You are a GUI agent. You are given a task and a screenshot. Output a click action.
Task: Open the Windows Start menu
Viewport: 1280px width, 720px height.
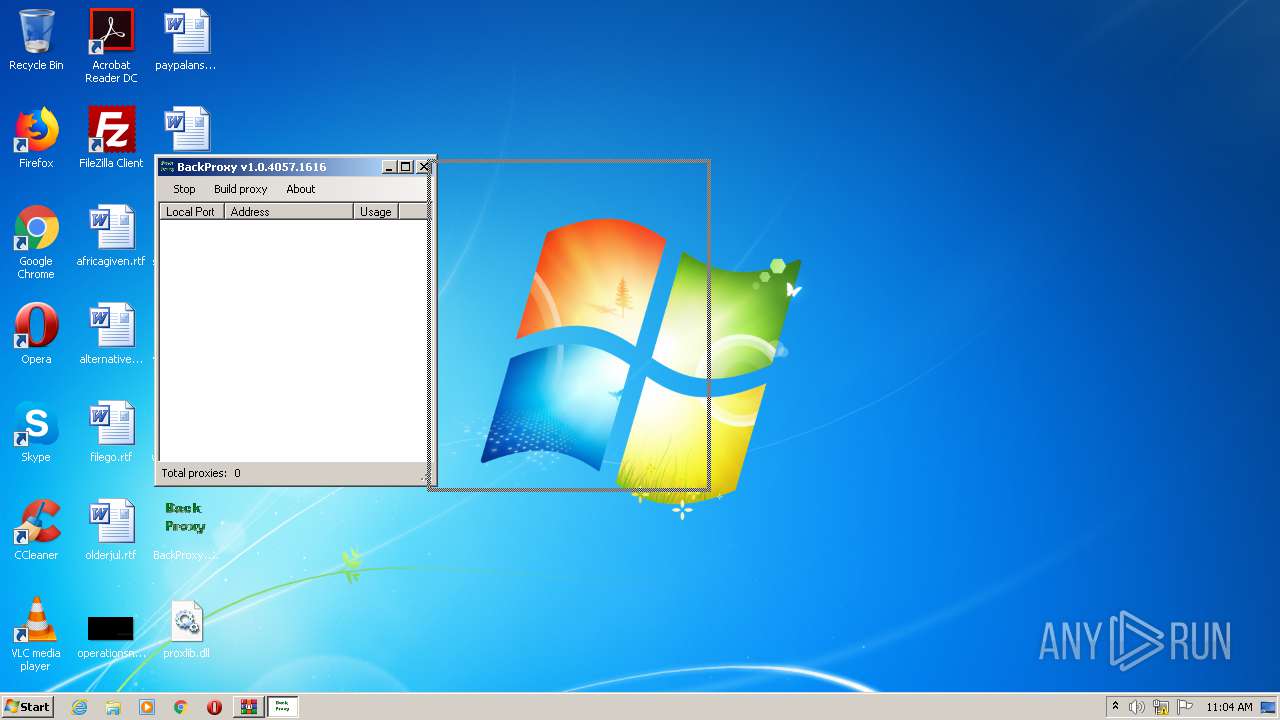pos(27,707)
